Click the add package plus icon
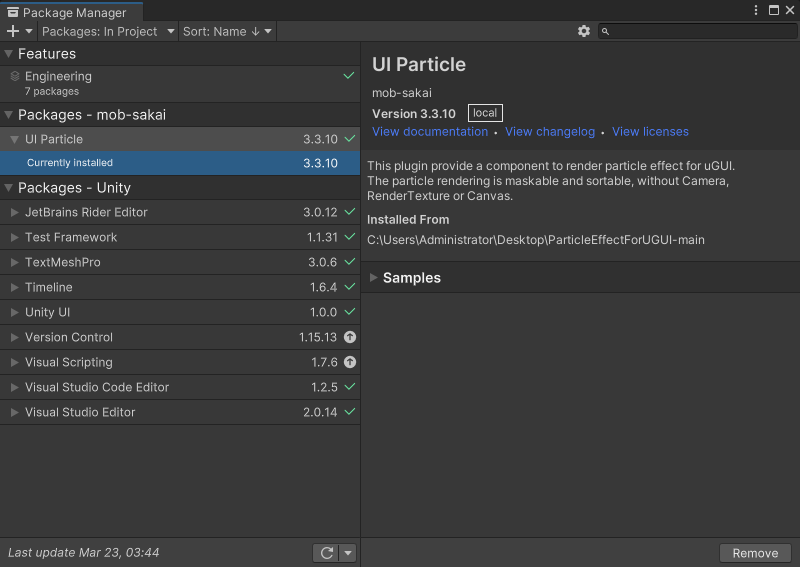The width and height of the screenshot is (800, 567). (x=13, y=31)
